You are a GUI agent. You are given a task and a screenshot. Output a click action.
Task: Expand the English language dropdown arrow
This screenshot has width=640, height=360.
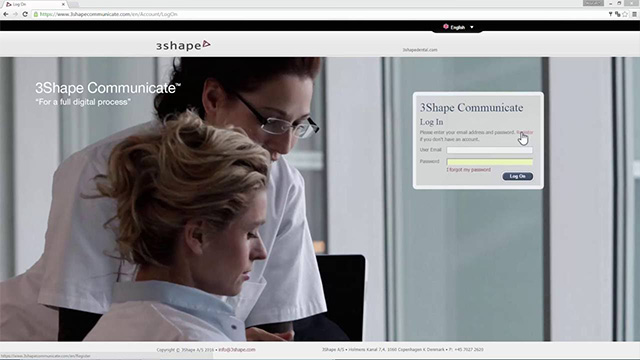pos(472,27)
